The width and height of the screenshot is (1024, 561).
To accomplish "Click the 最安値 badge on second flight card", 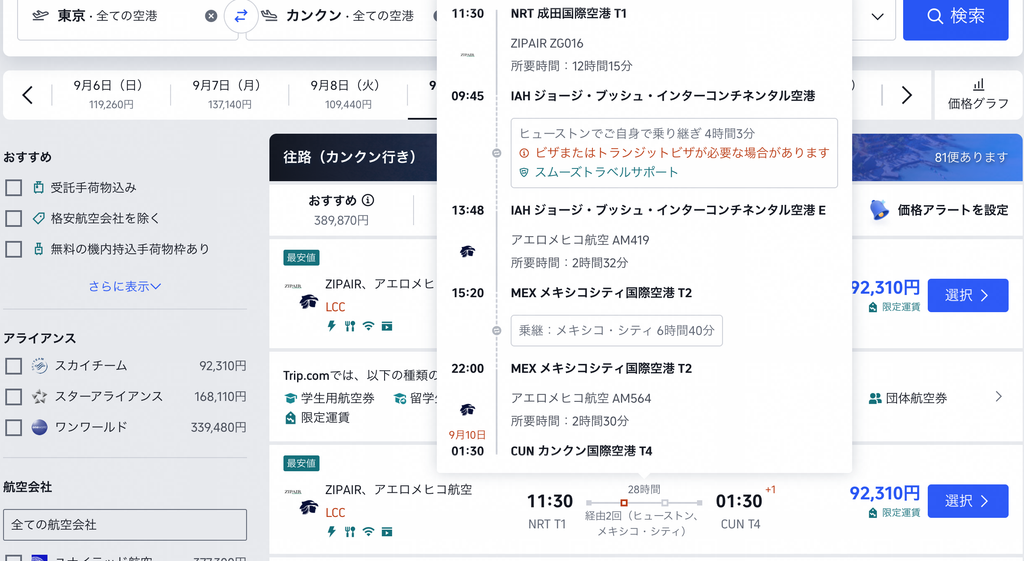I will [x=301, y=464].
